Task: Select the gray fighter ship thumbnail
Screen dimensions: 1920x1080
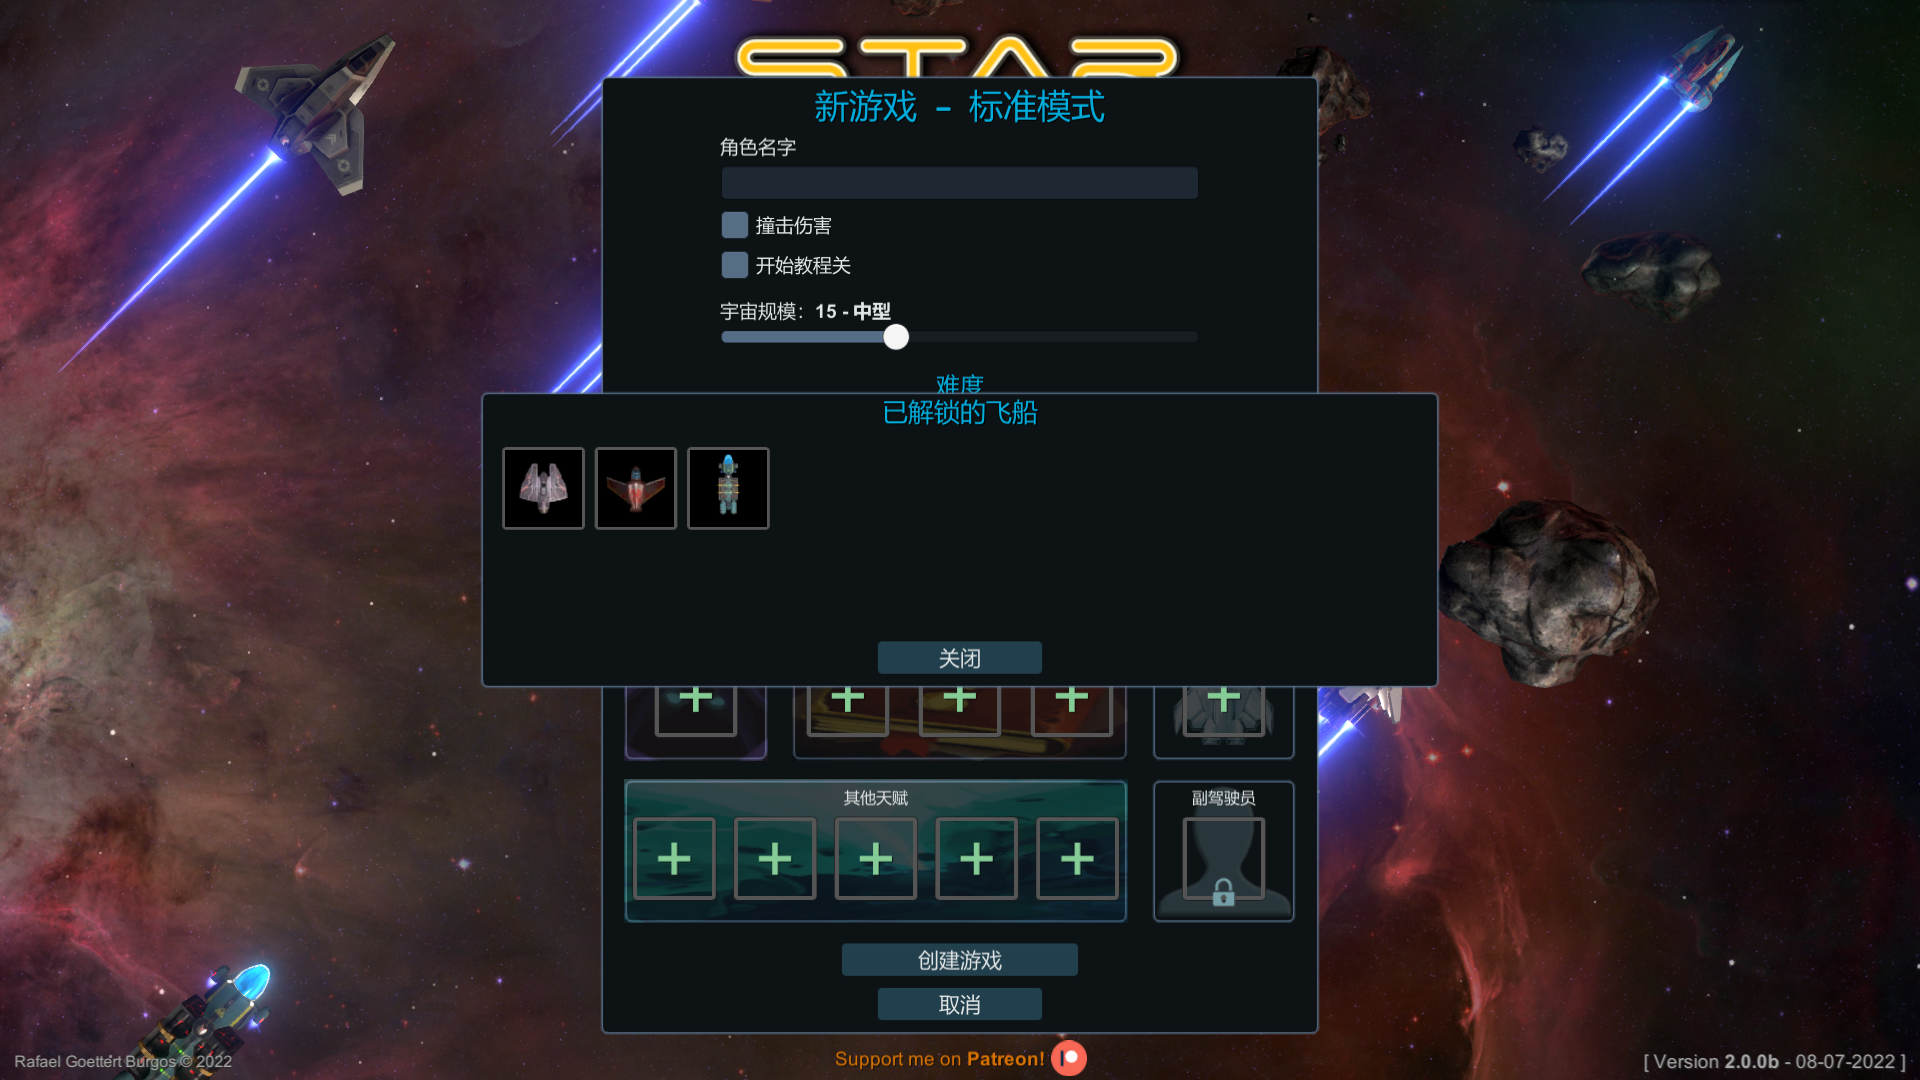Action: click(x=543, y=488)
